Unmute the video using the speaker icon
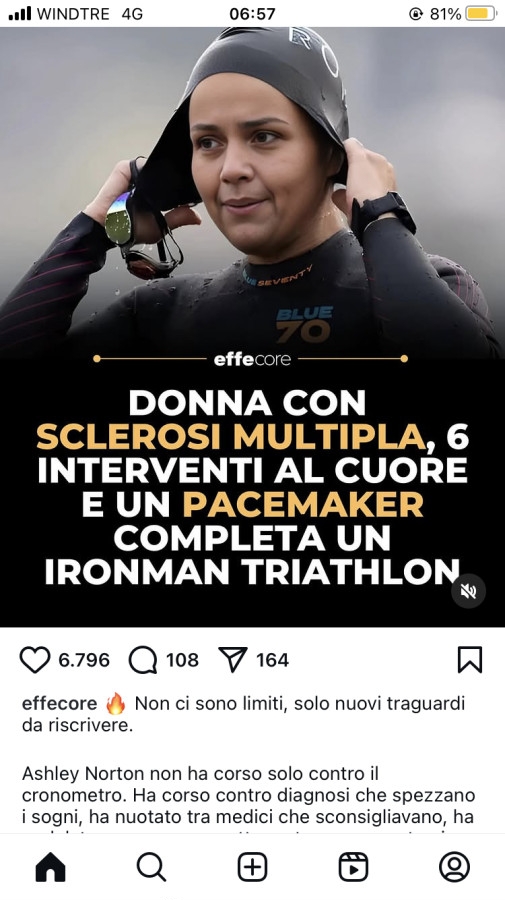The height and width of the screenshot is (900, 505). [x=468, y=591]
